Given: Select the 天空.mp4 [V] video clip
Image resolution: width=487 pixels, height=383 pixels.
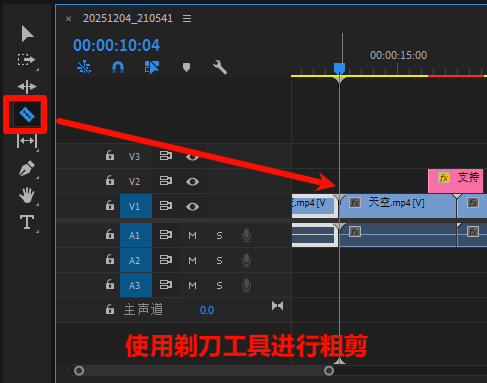Looking at the screenshot, I should (398, 206).
